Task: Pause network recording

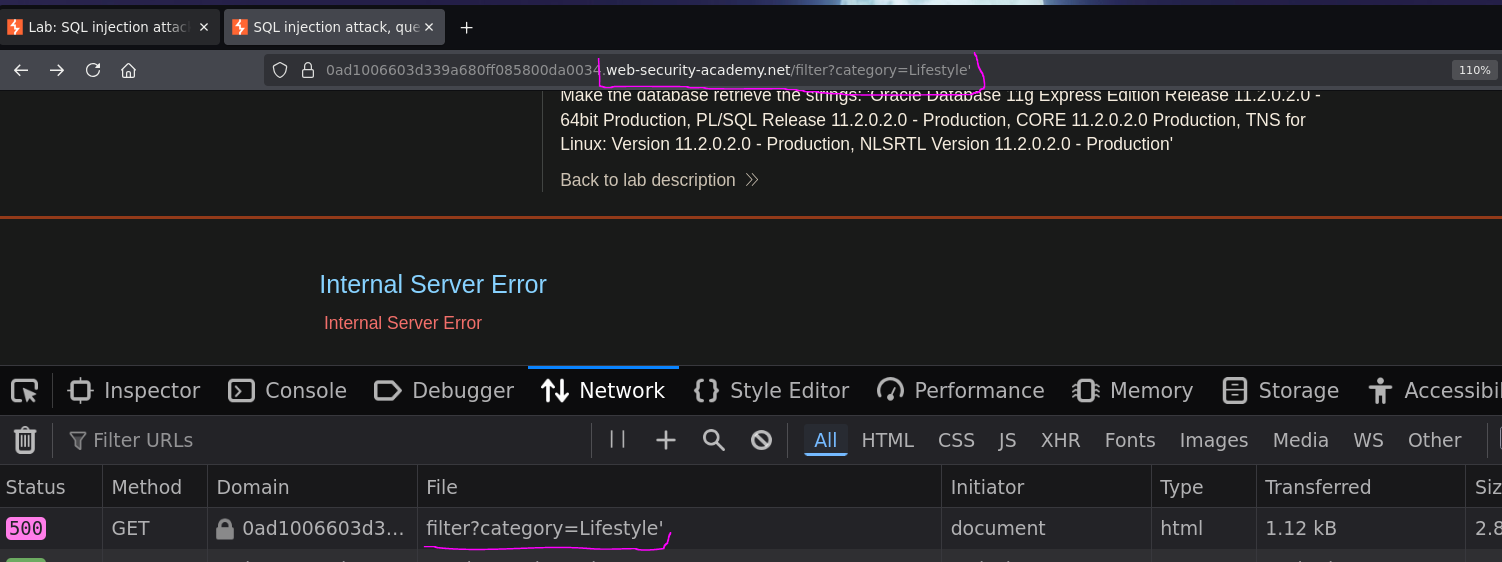Action: (618, 439)
